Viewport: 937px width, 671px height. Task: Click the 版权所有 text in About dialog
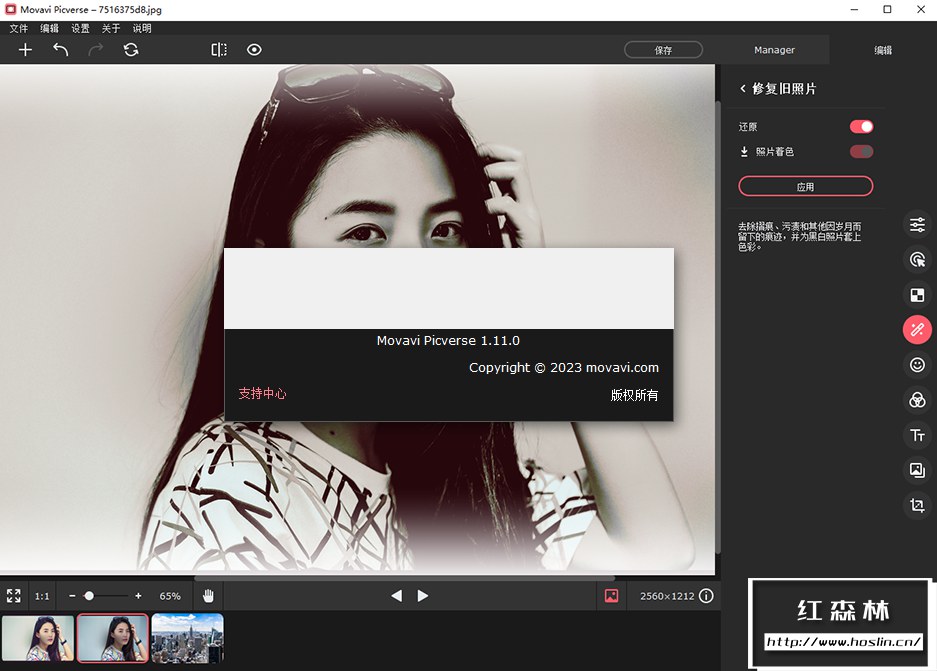[634, 395]
